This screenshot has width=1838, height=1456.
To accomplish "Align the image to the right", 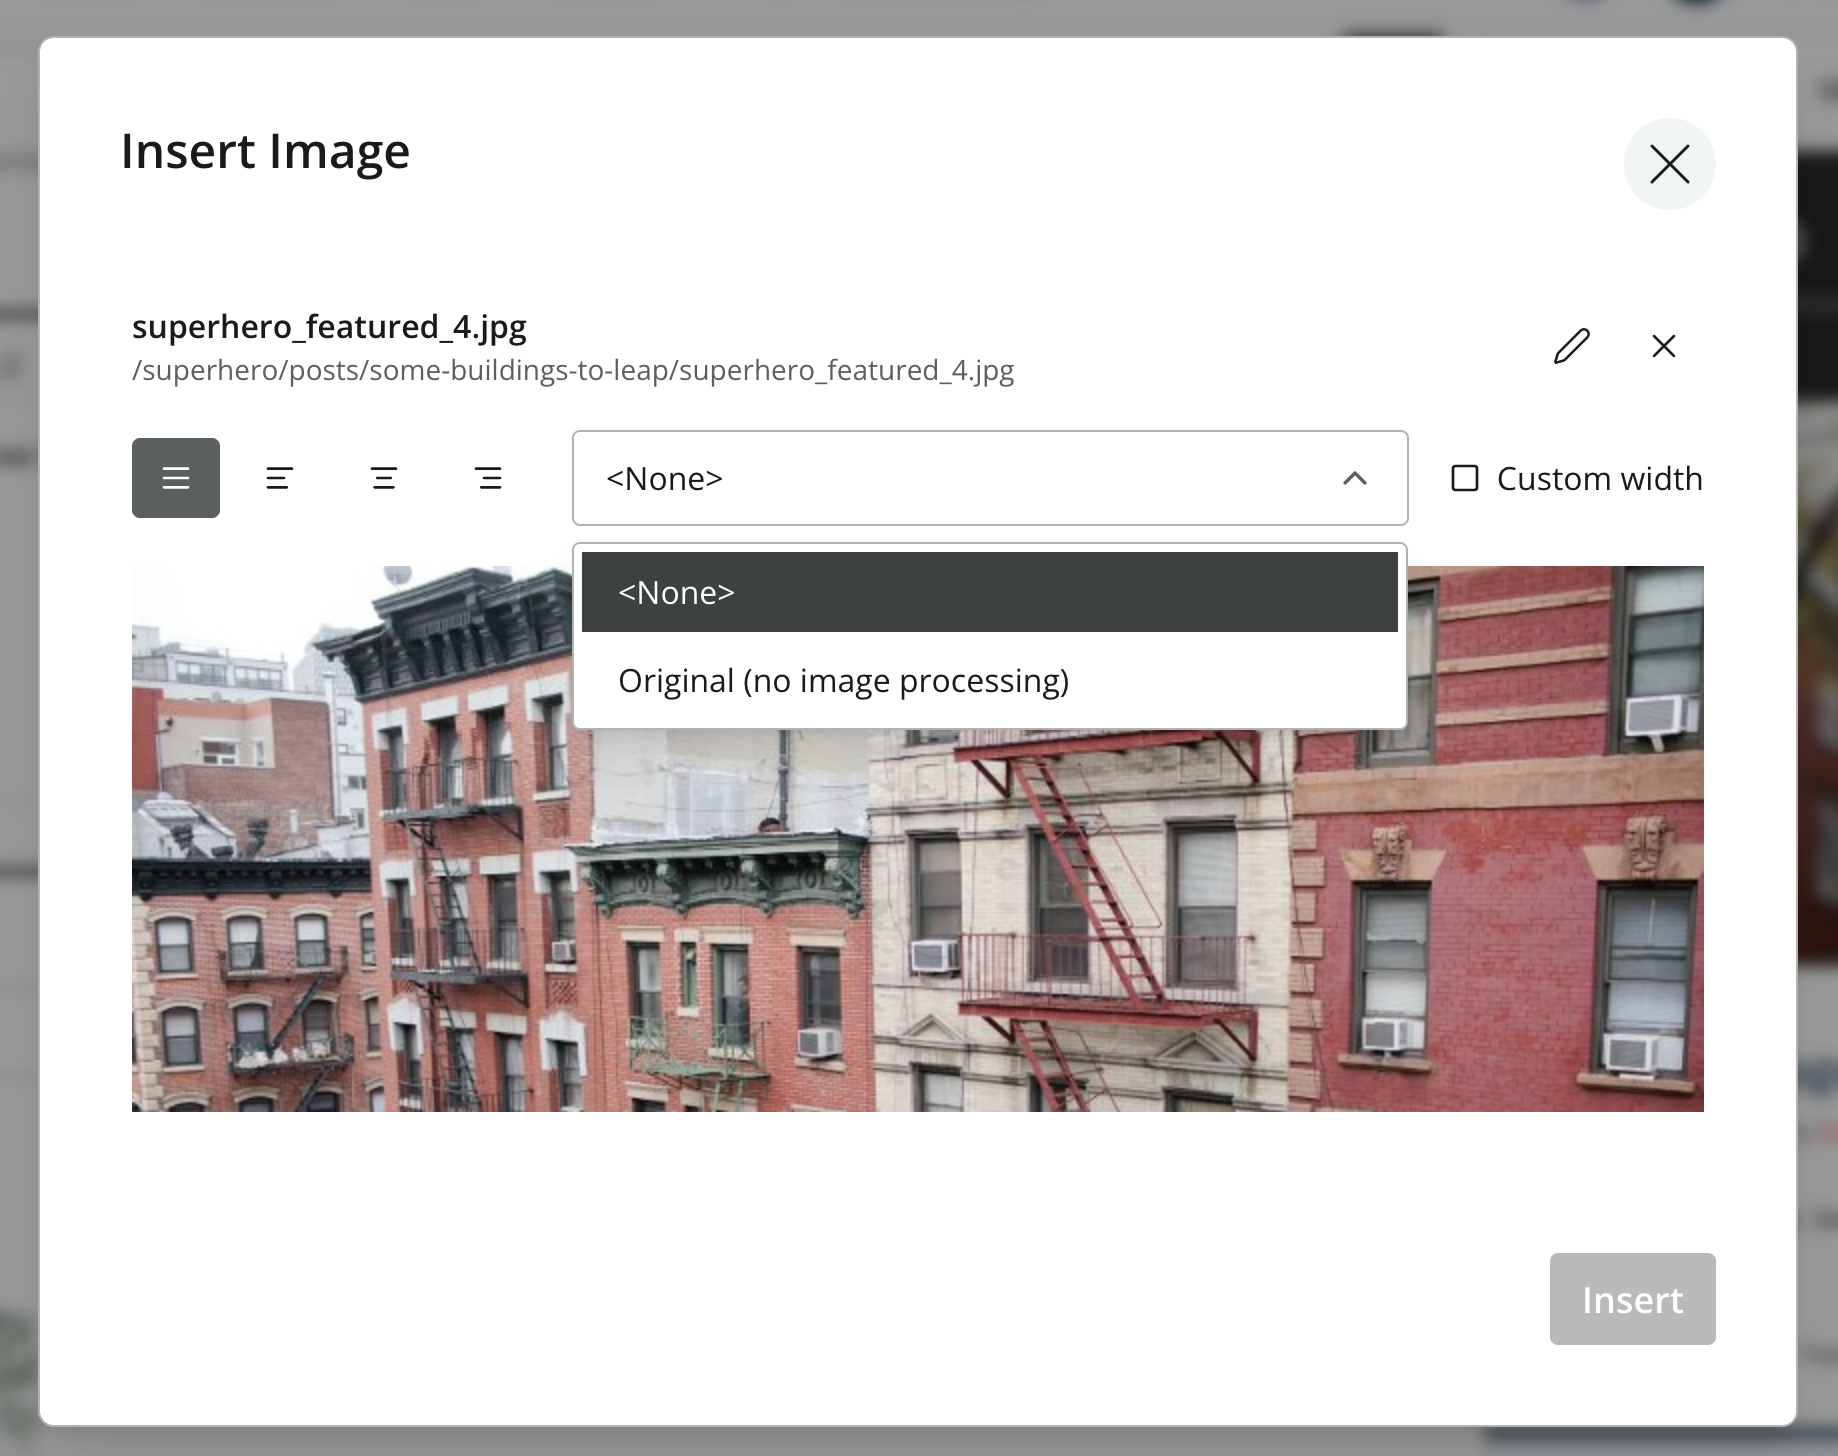I will coord(488,478).
